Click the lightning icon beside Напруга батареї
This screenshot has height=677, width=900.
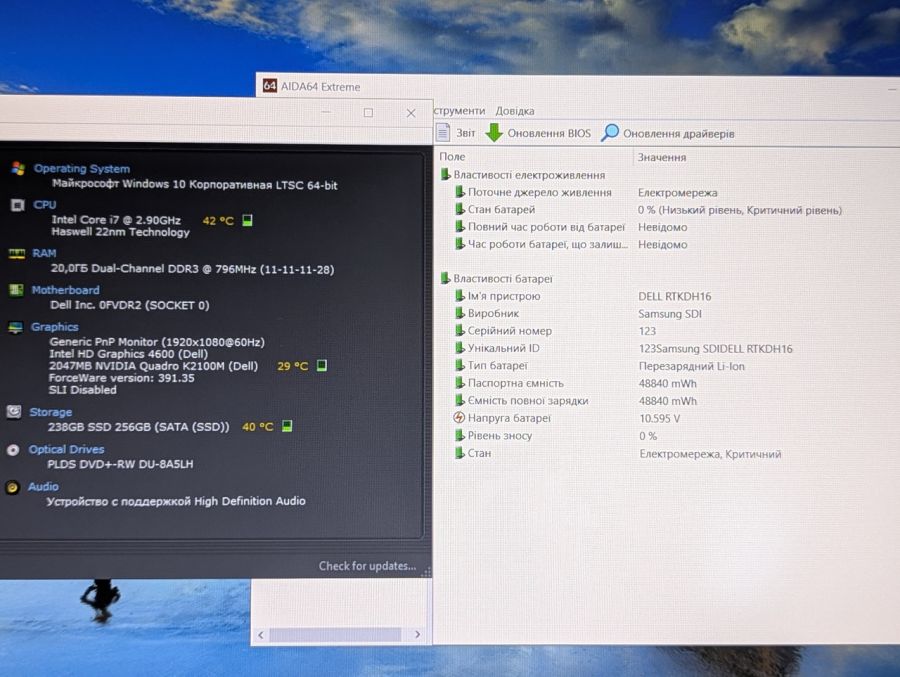(459, 417)
